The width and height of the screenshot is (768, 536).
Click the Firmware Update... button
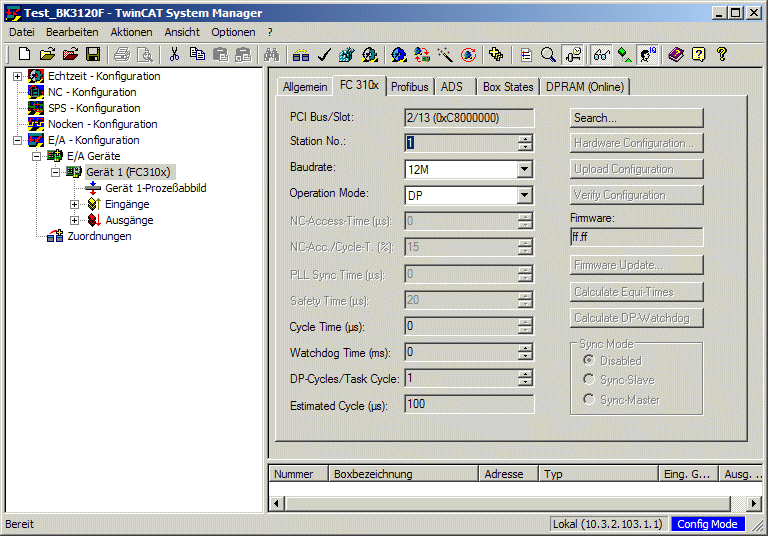(637, 265)
